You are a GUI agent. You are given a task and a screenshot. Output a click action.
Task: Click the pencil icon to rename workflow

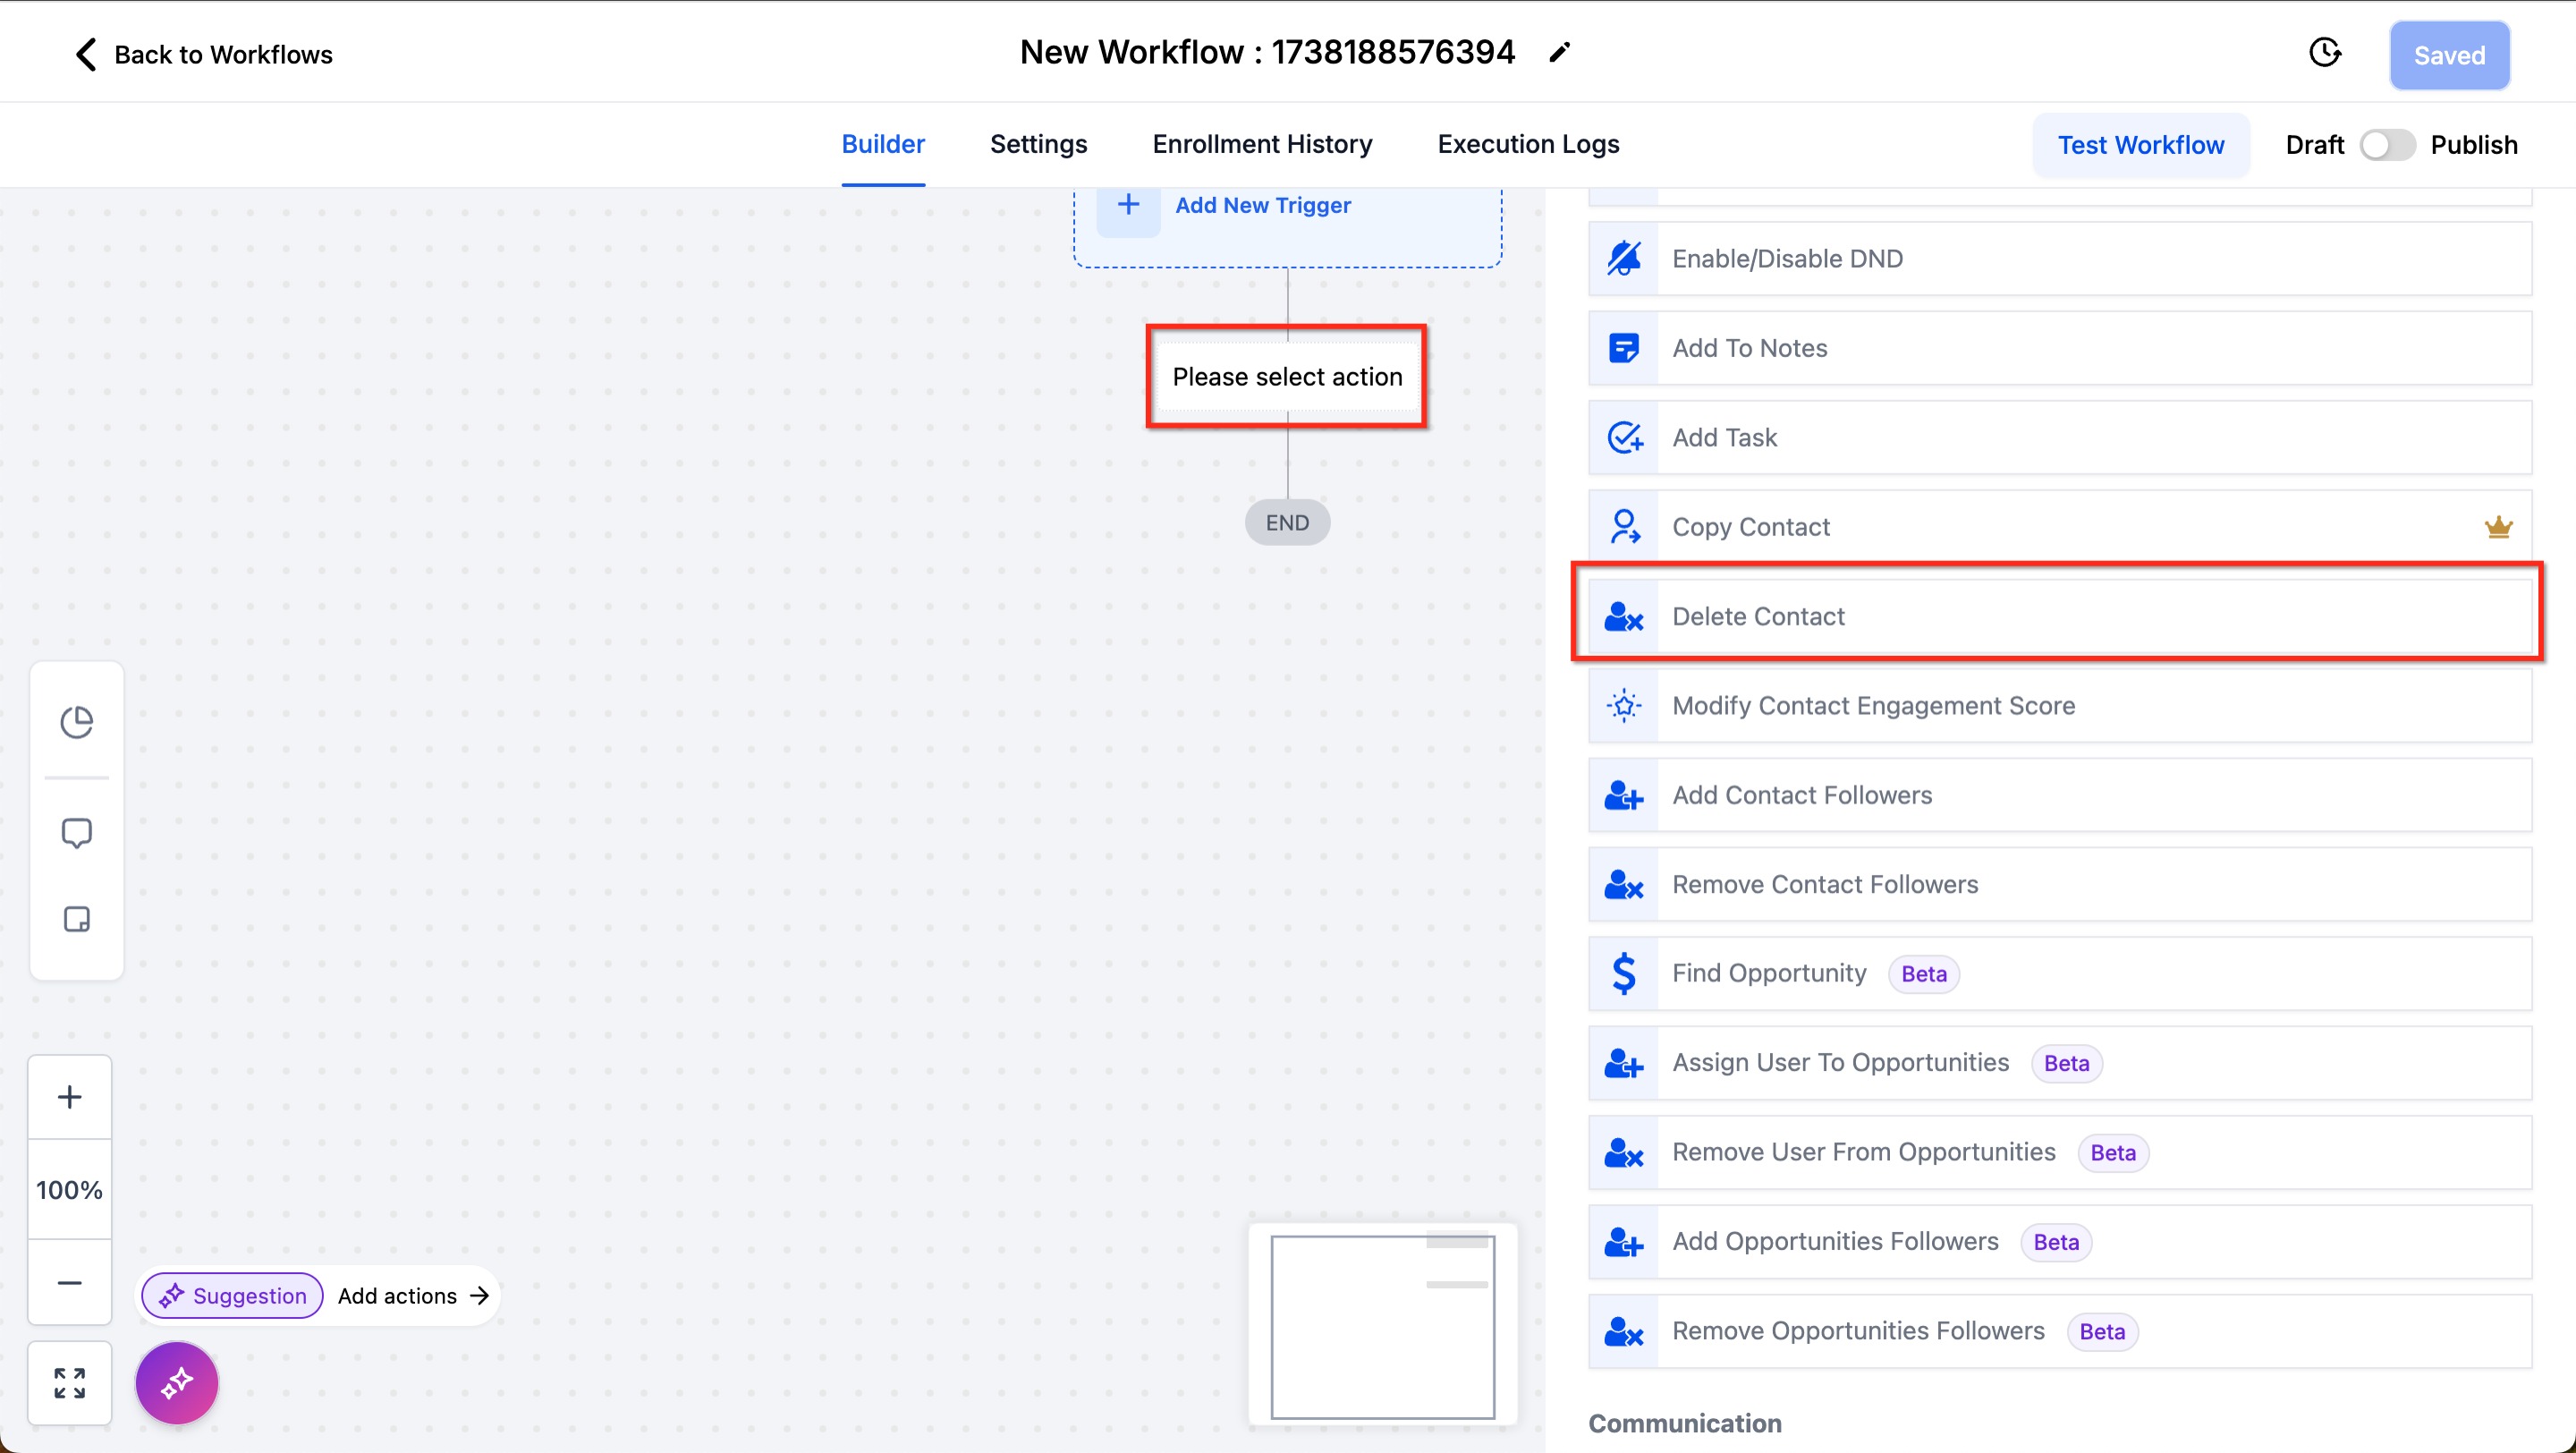point(1559,53)
